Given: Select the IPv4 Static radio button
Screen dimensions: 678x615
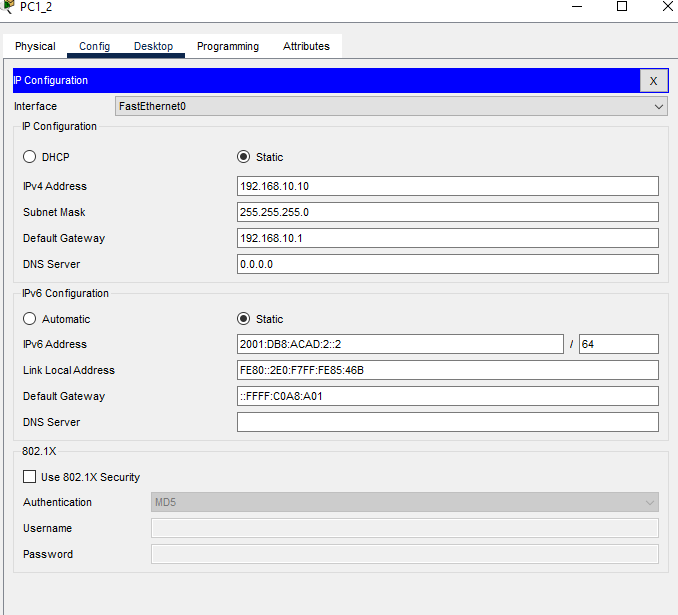Looking at the screenshot, I should click(x=244, y=157).
